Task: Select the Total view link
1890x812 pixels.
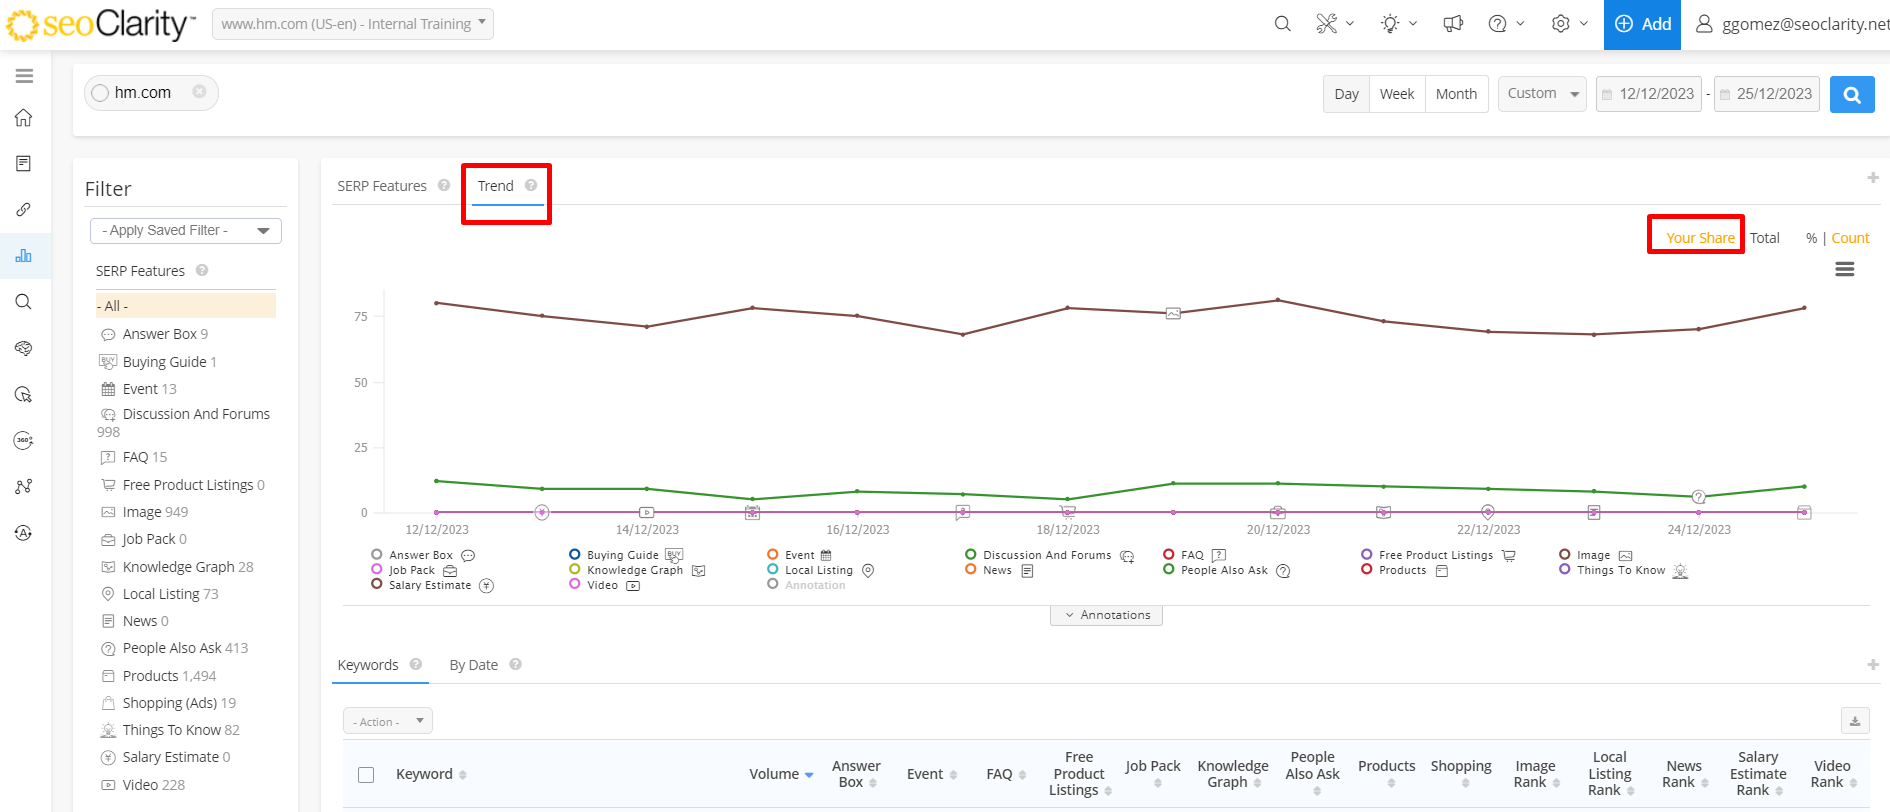Action: [1764, 238]
